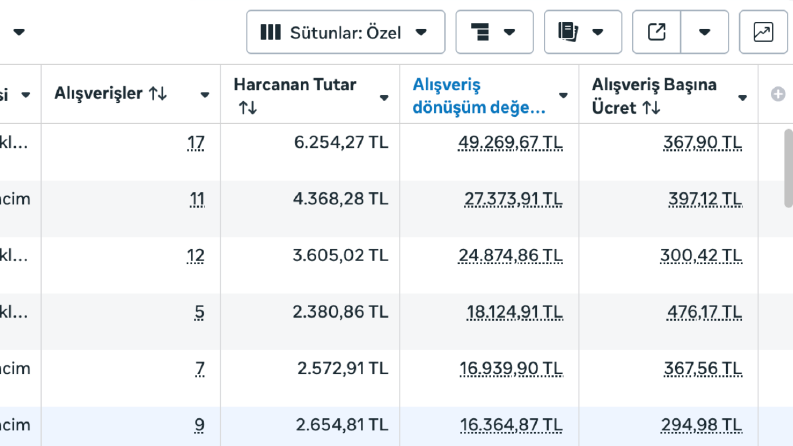Click amount spent 4.368,28 TL
The height and width of the screenshot is (446, 793).
[x=340, y=199]
